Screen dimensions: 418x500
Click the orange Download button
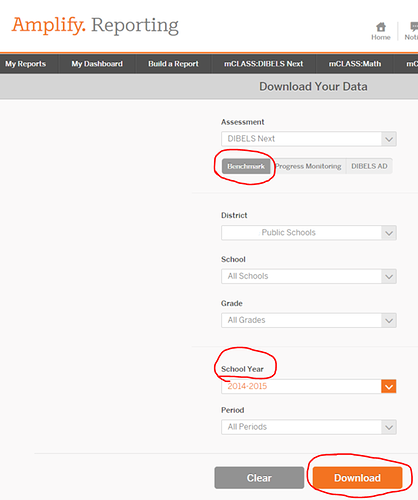[357, 478]
